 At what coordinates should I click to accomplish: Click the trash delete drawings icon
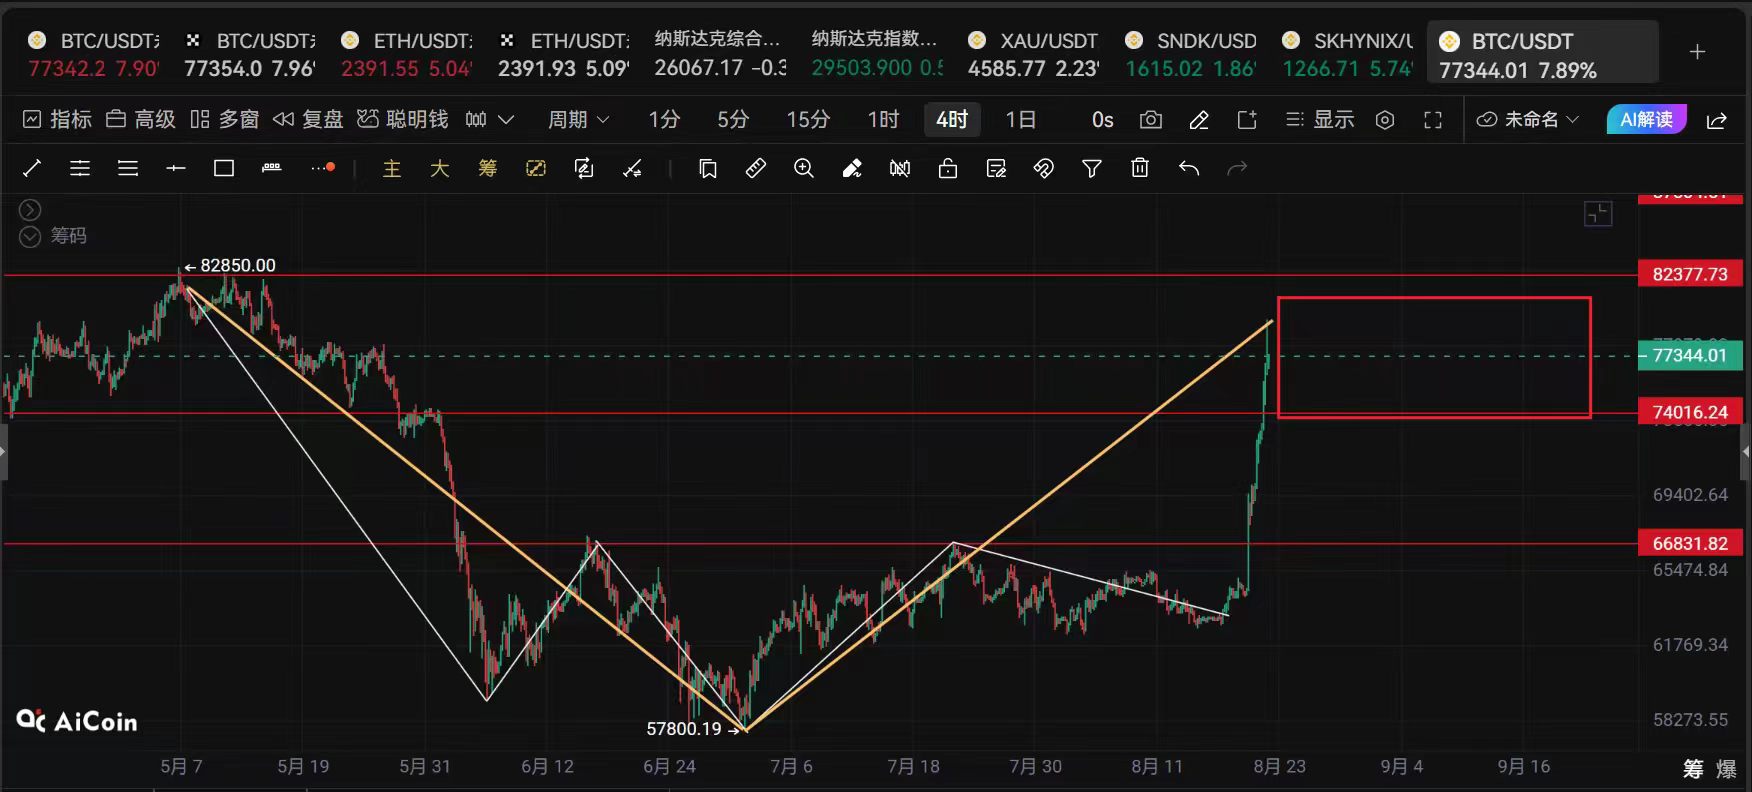coord(1140,168)
